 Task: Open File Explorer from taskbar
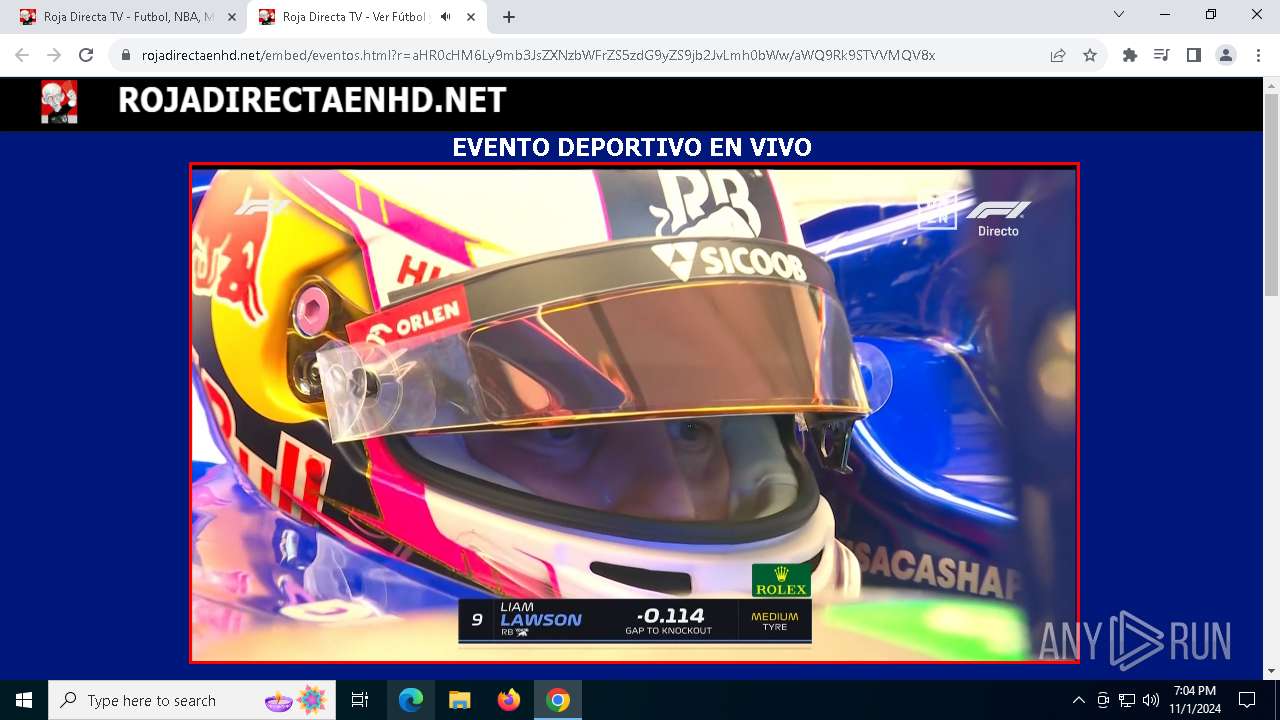(460, 700)
